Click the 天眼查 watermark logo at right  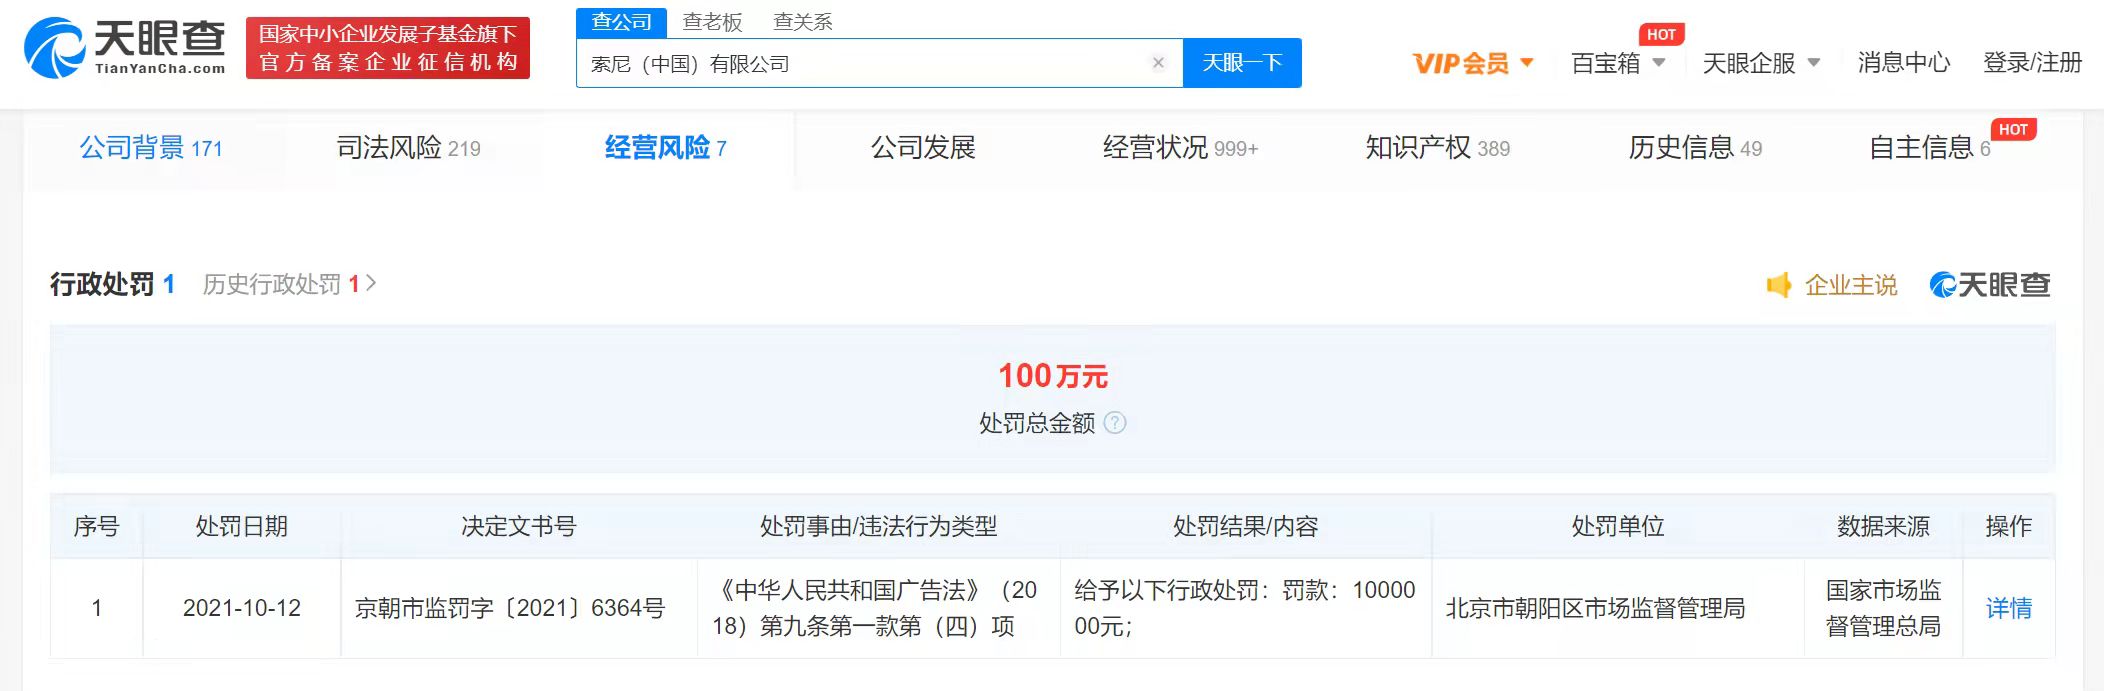click(x=1989, y=285)
